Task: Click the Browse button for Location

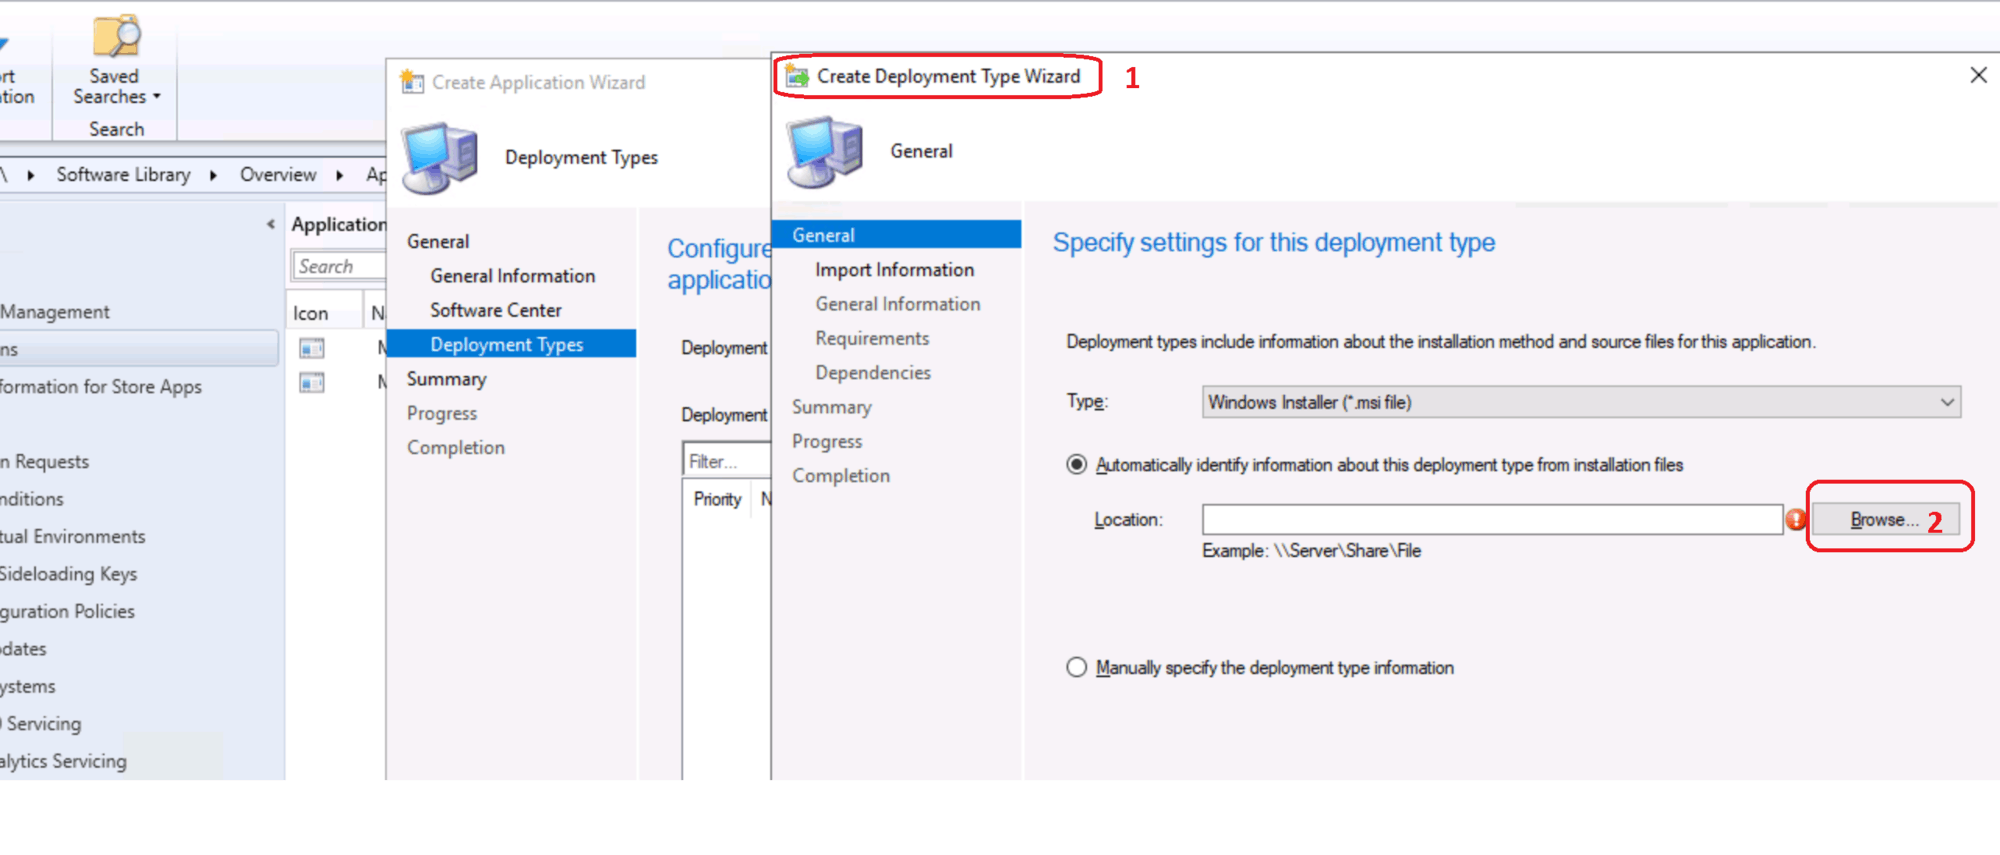Action: click(1885, 519)
